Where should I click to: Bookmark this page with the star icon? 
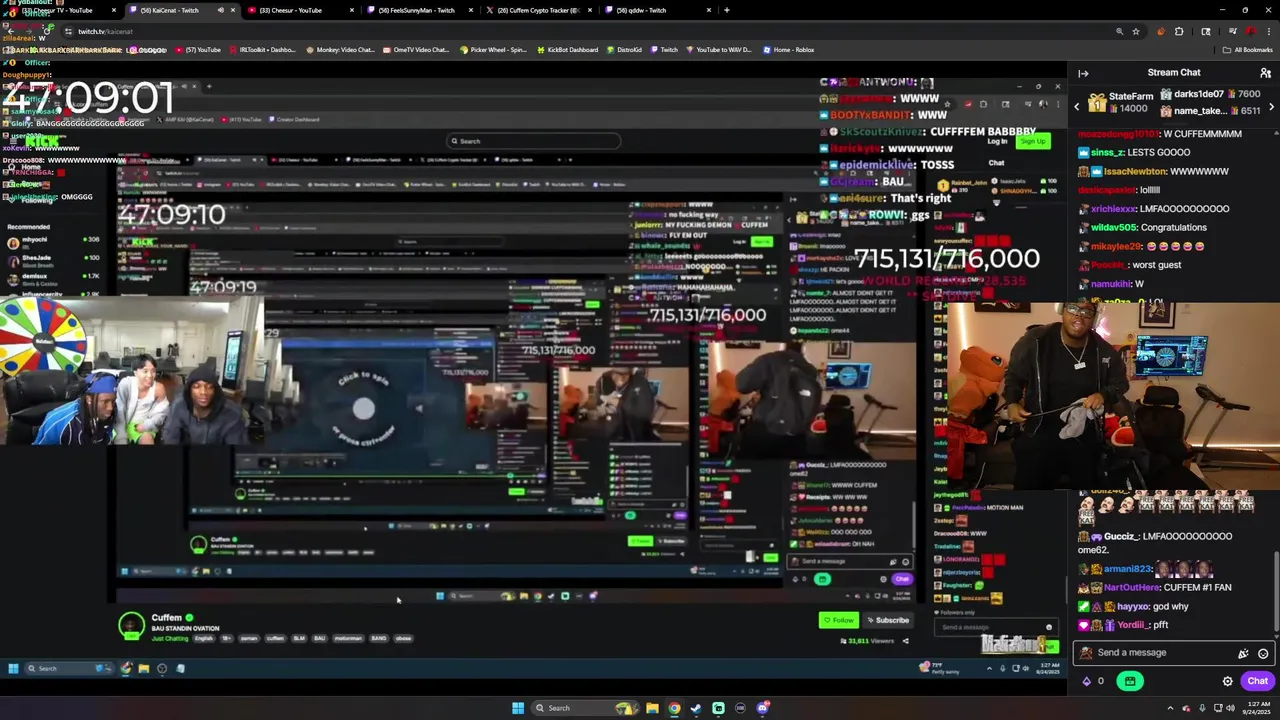point(1136,31)
